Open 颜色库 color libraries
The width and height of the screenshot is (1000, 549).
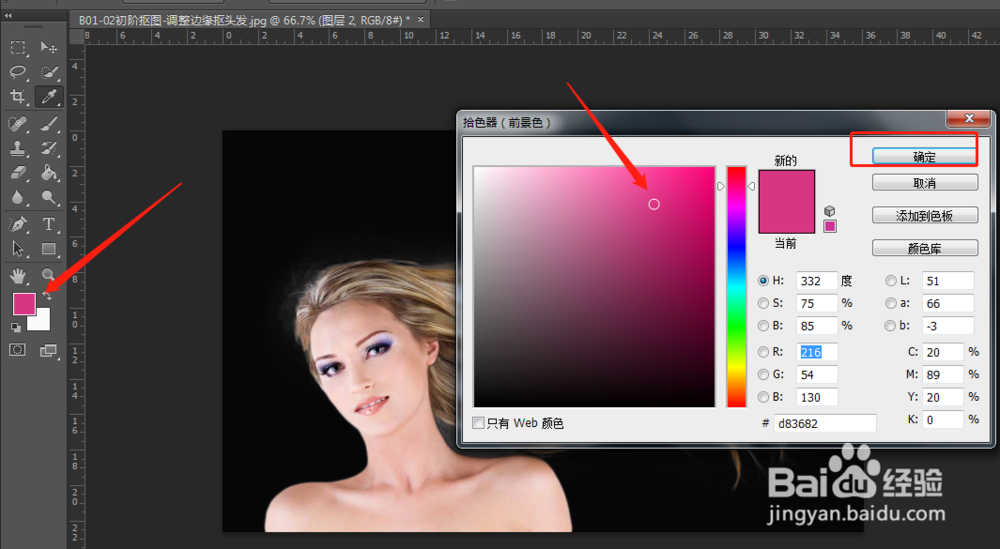click(x=925, y=248)
